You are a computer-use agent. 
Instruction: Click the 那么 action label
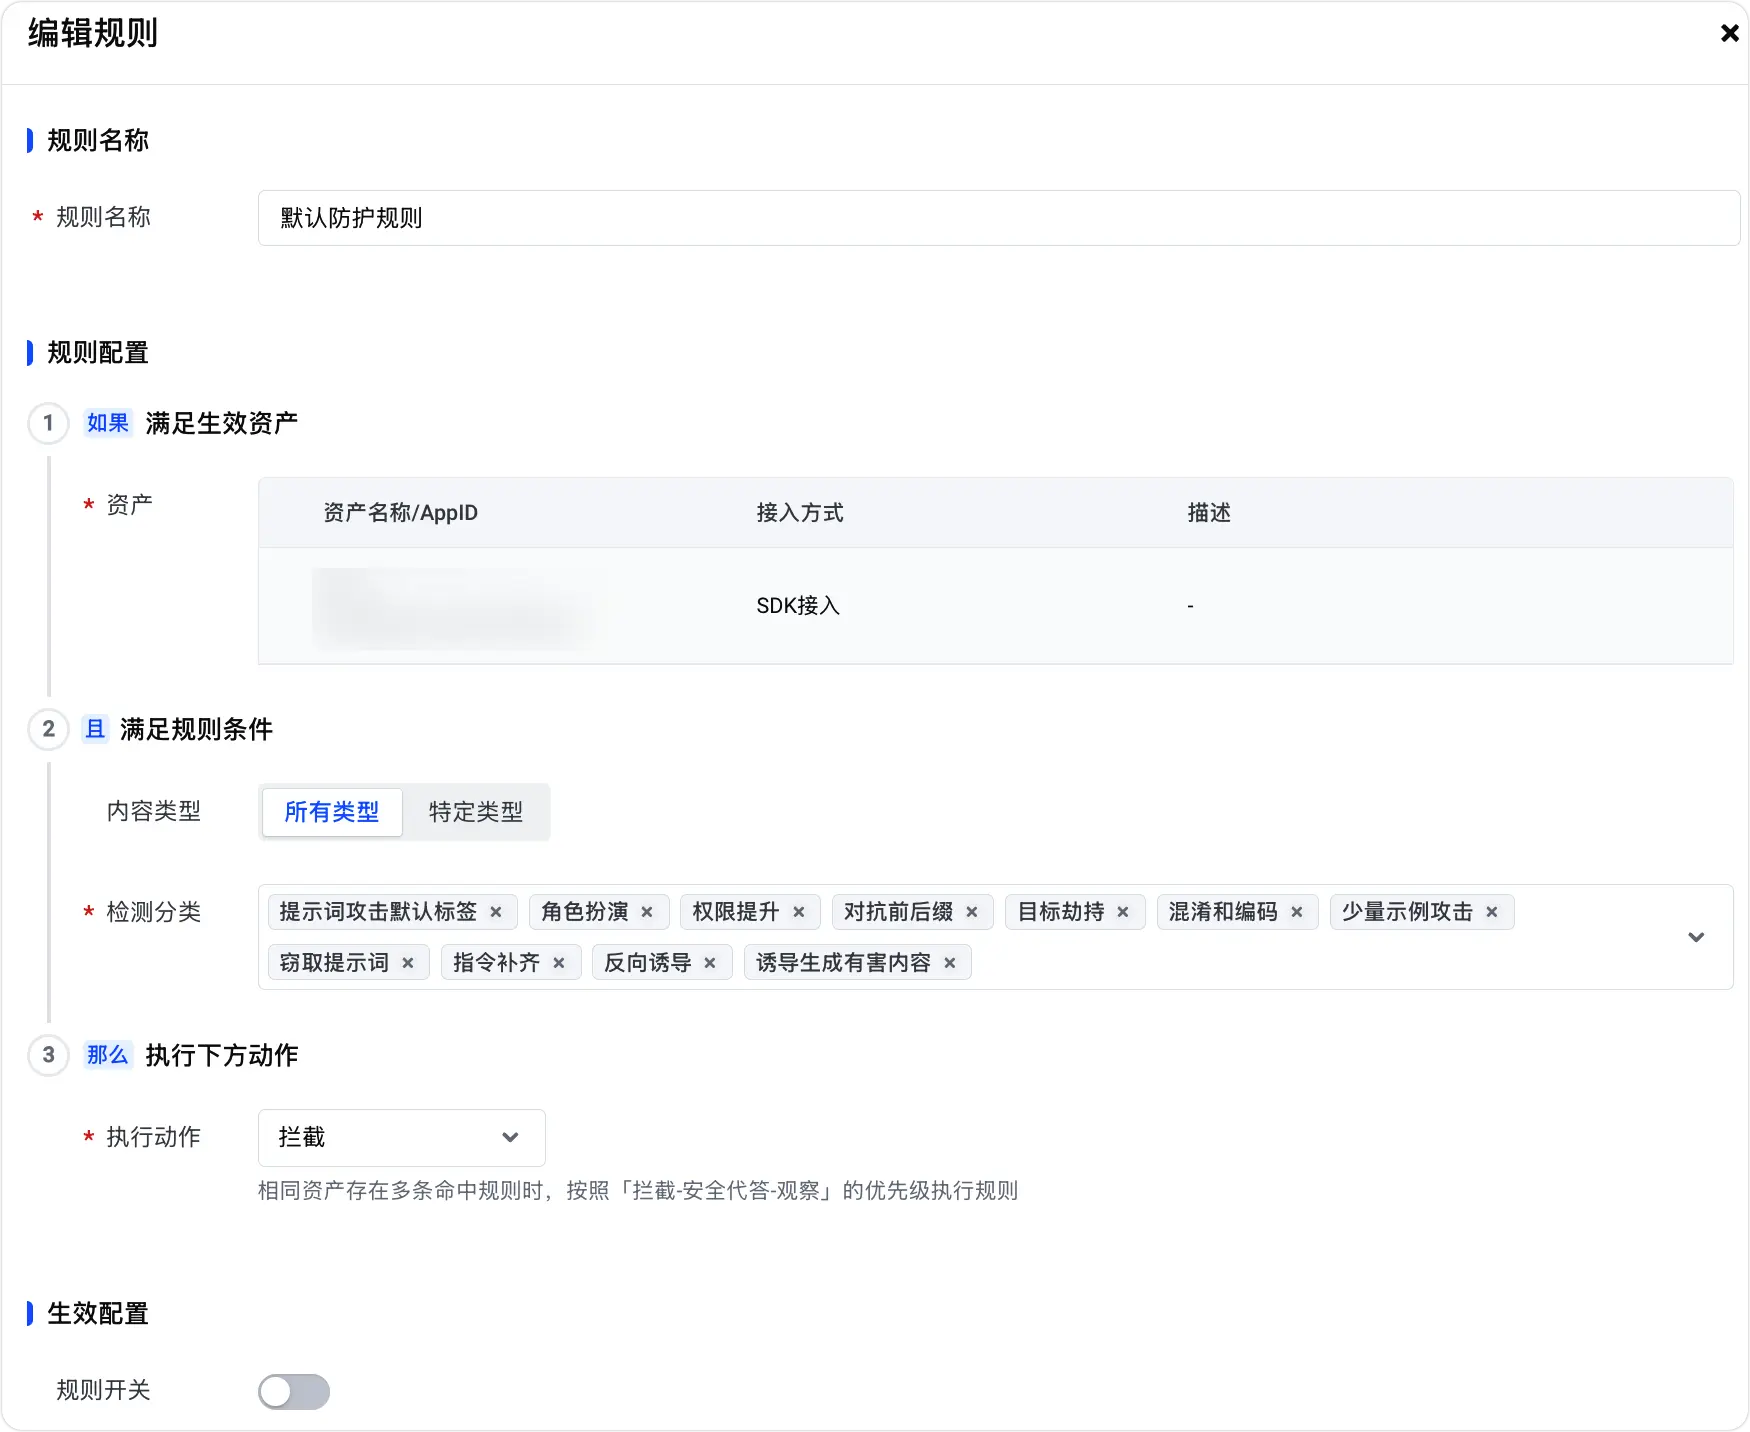[x=108, y=1055]
